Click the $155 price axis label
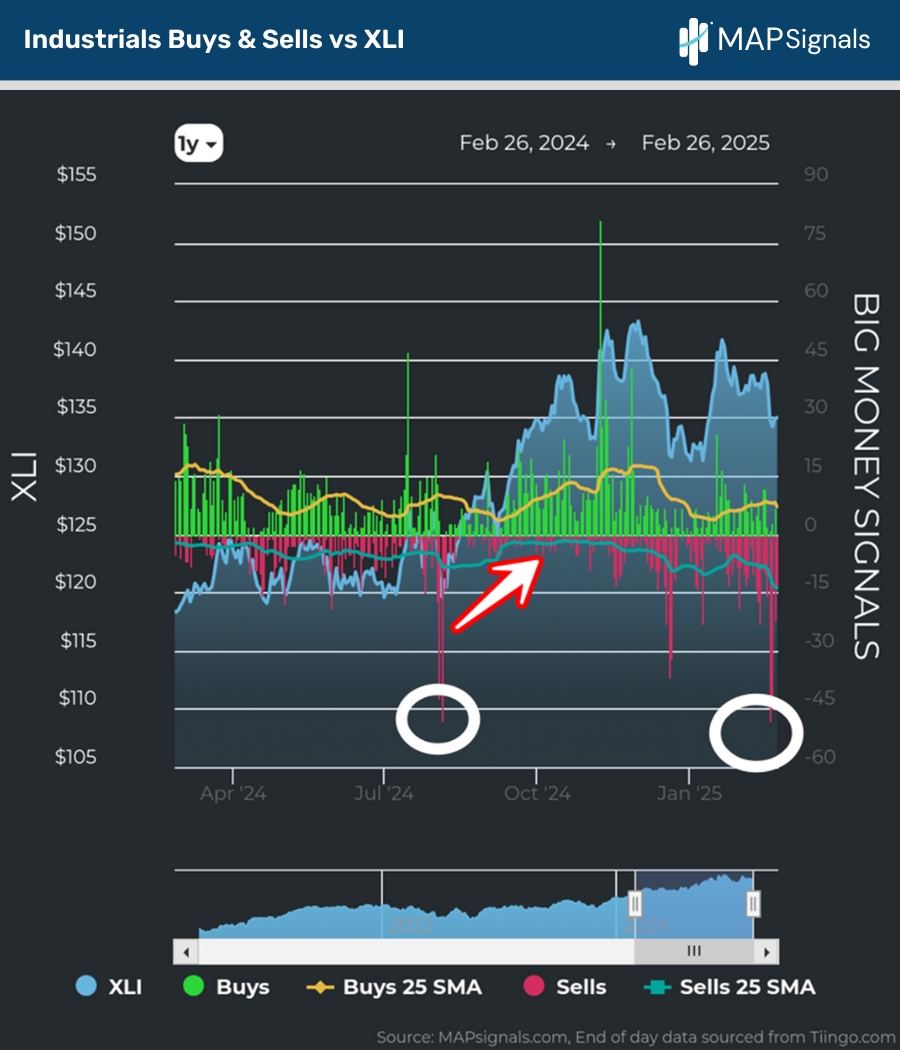900x1050 pixels. (76, 175)
